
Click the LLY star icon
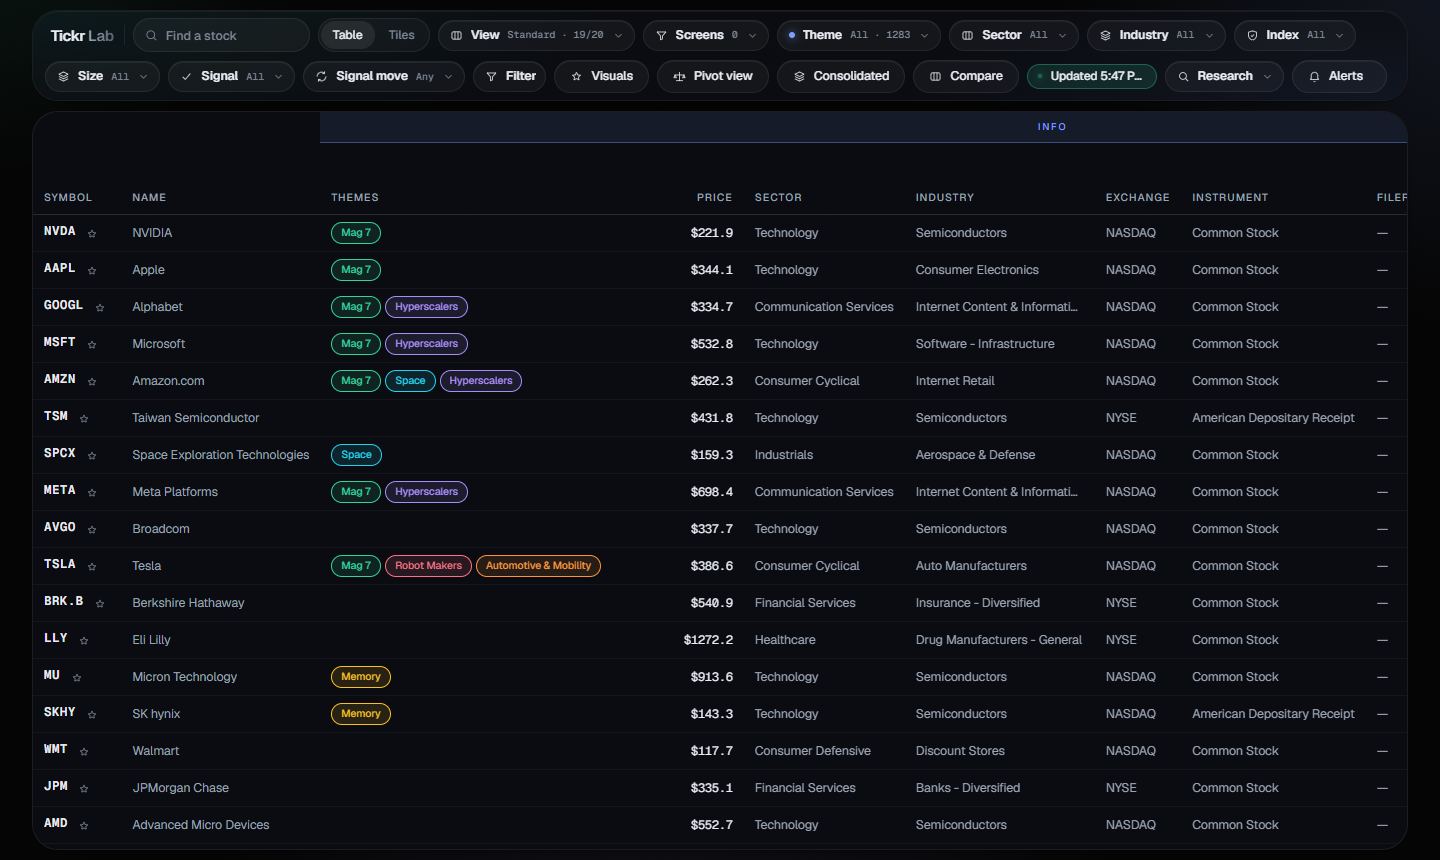[x=84, y=641]
